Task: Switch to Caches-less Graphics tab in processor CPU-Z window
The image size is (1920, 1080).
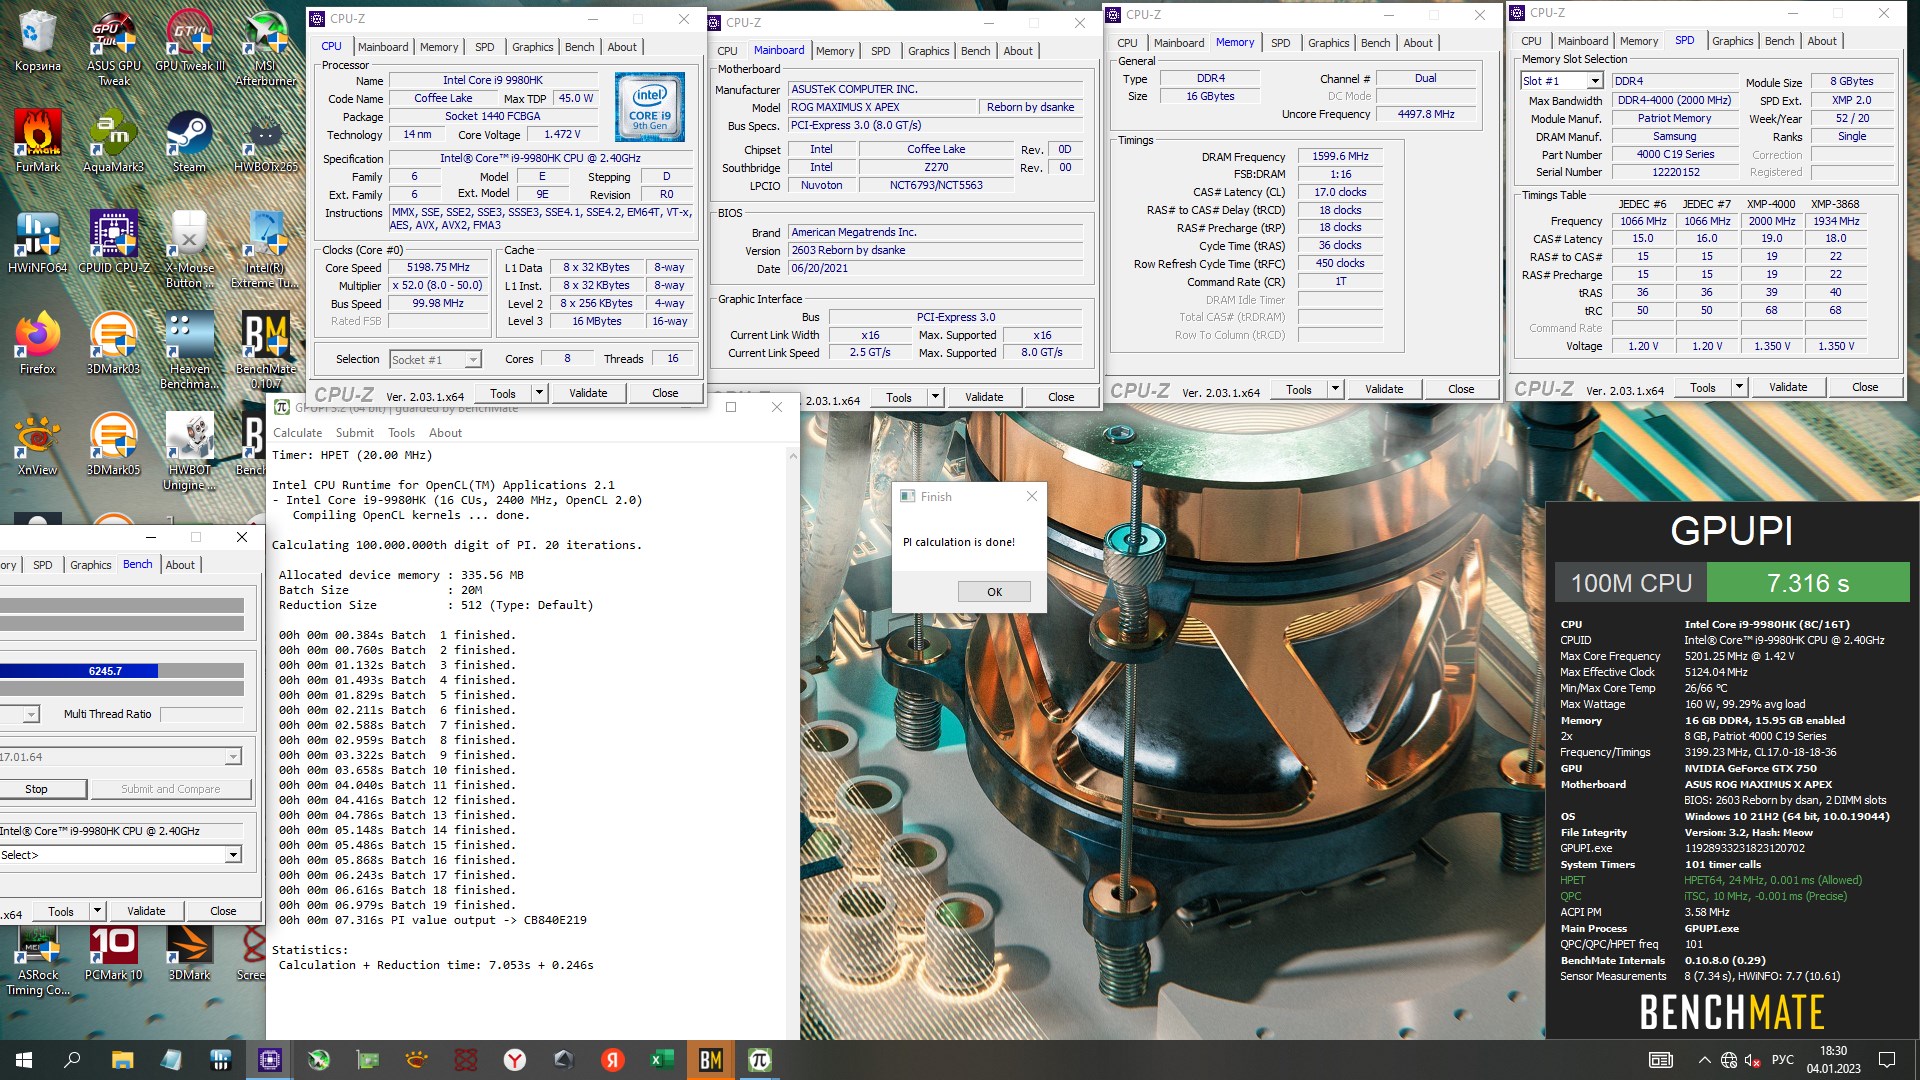Action: click(x=532, y=47)
